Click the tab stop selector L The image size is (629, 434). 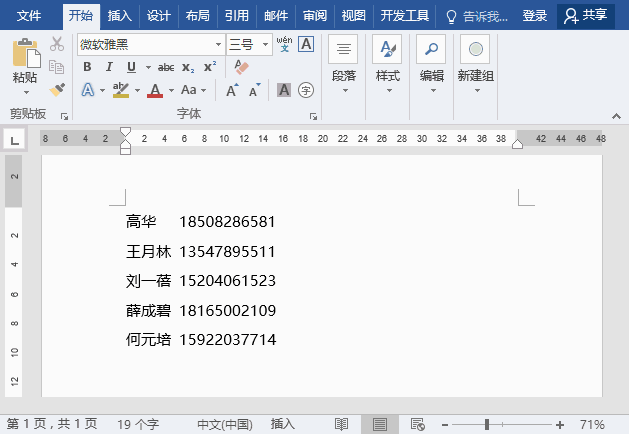[x=15, y=140]
